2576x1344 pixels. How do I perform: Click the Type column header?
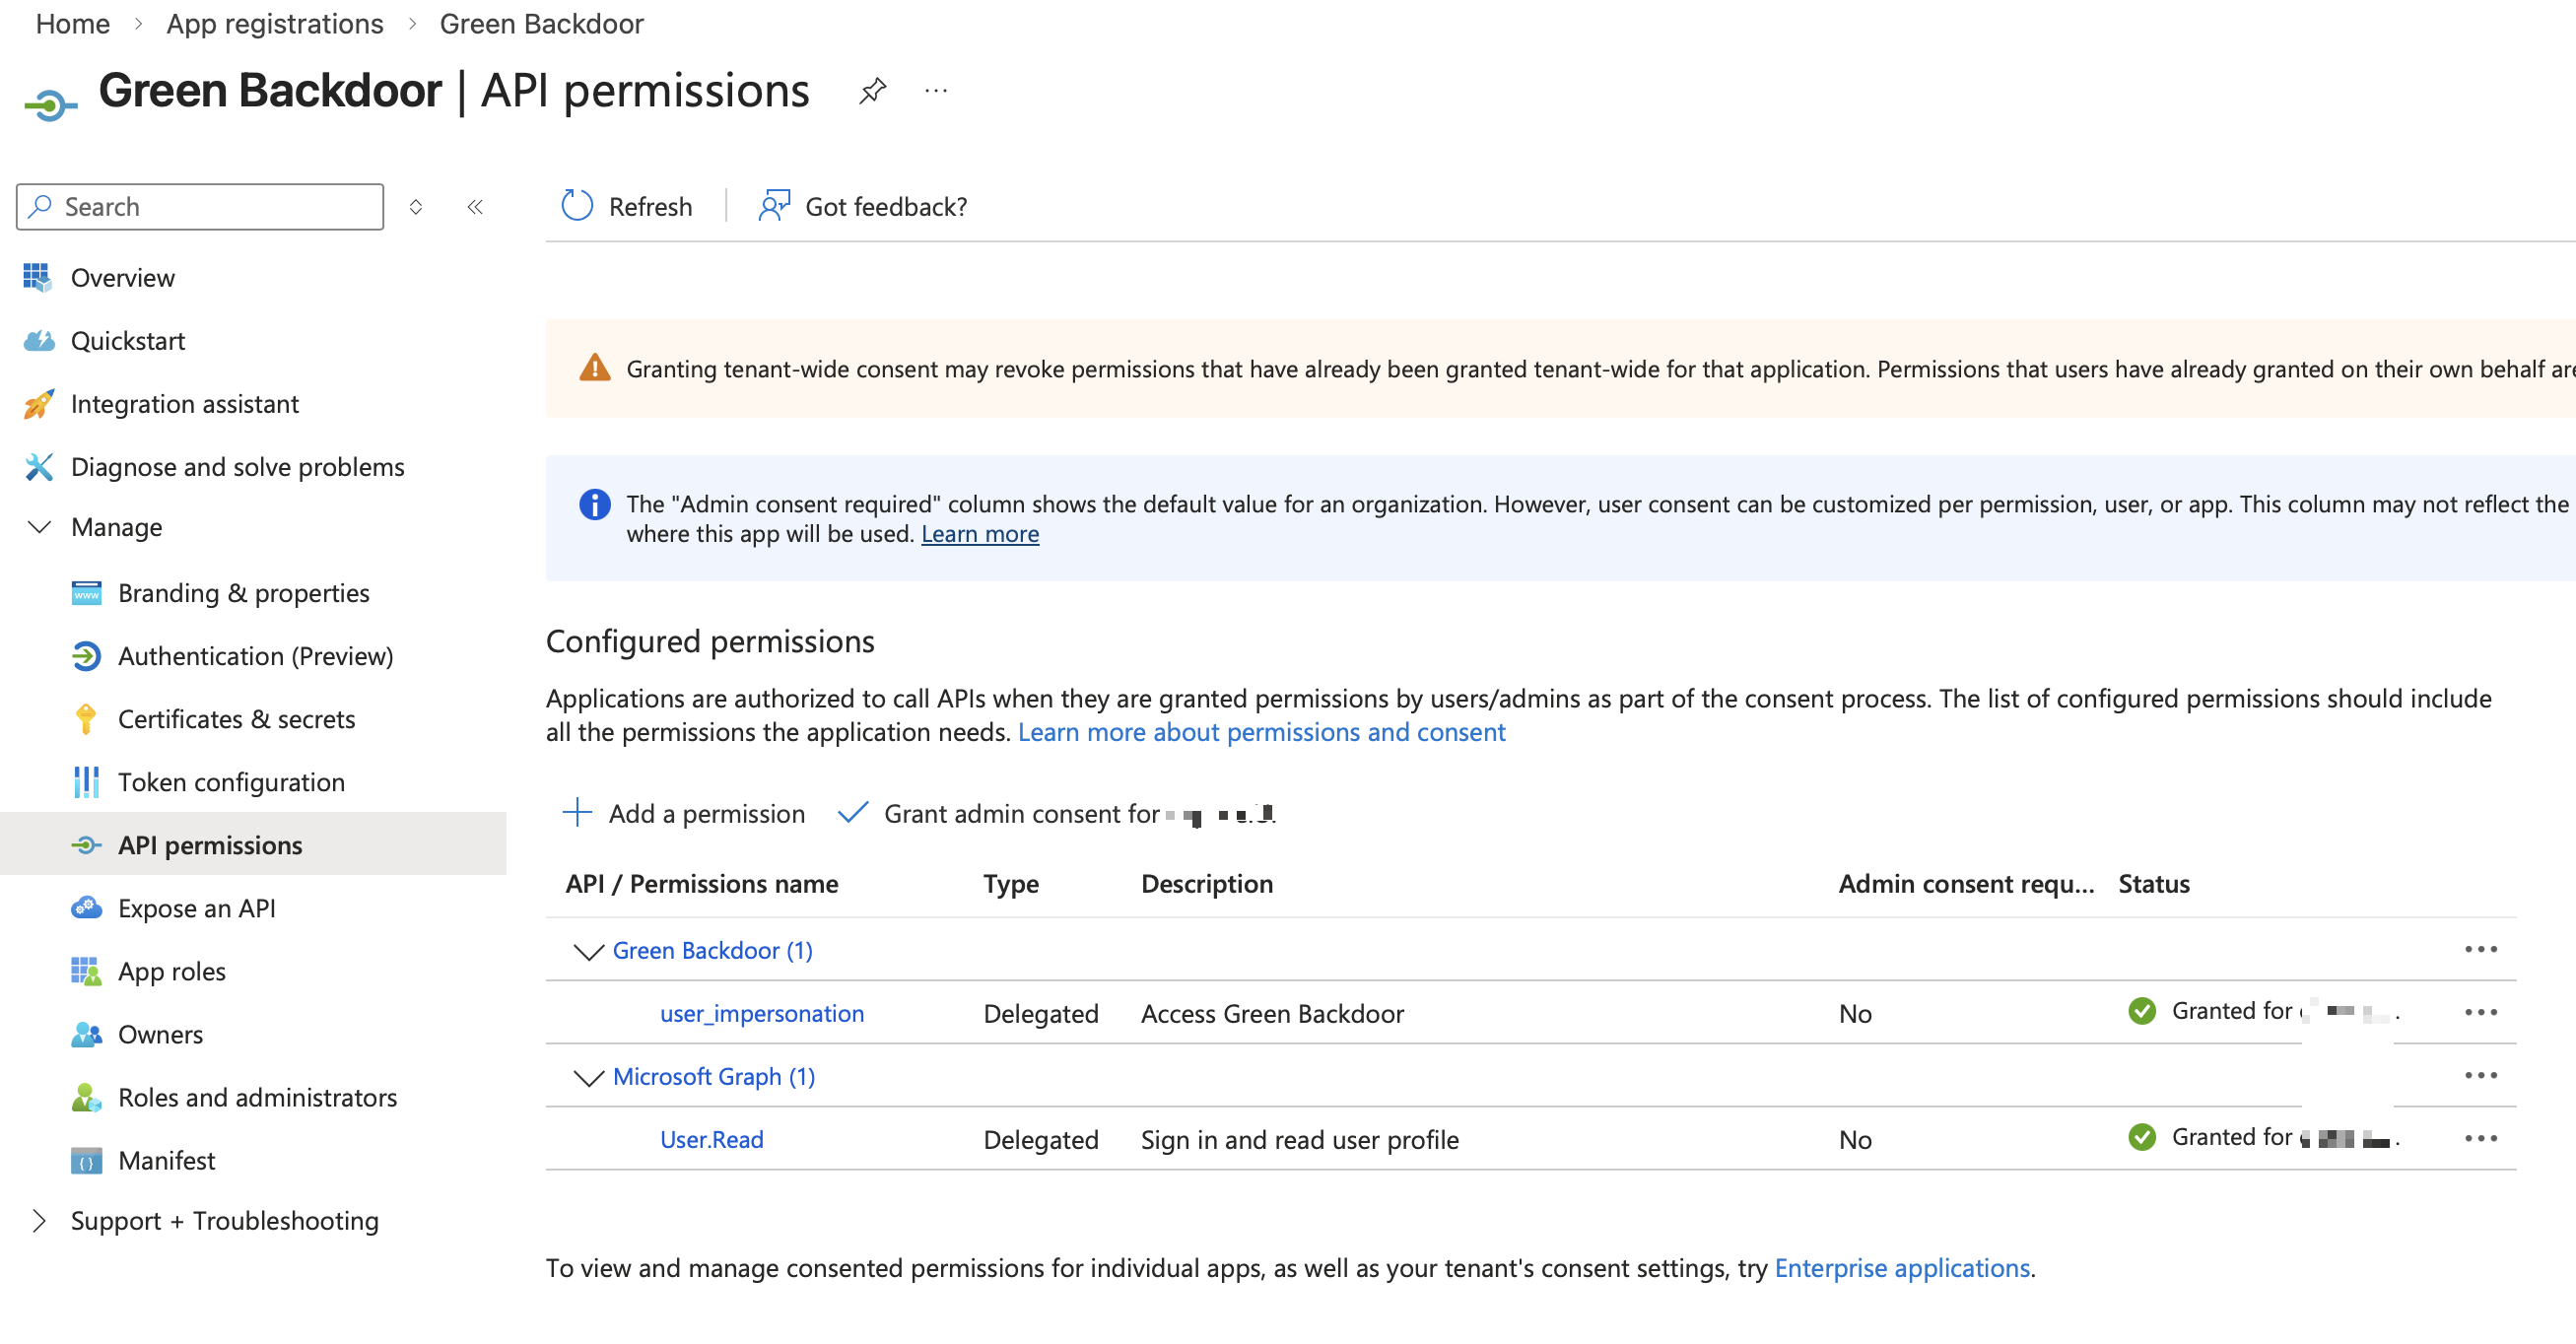tap(1011, 884)
